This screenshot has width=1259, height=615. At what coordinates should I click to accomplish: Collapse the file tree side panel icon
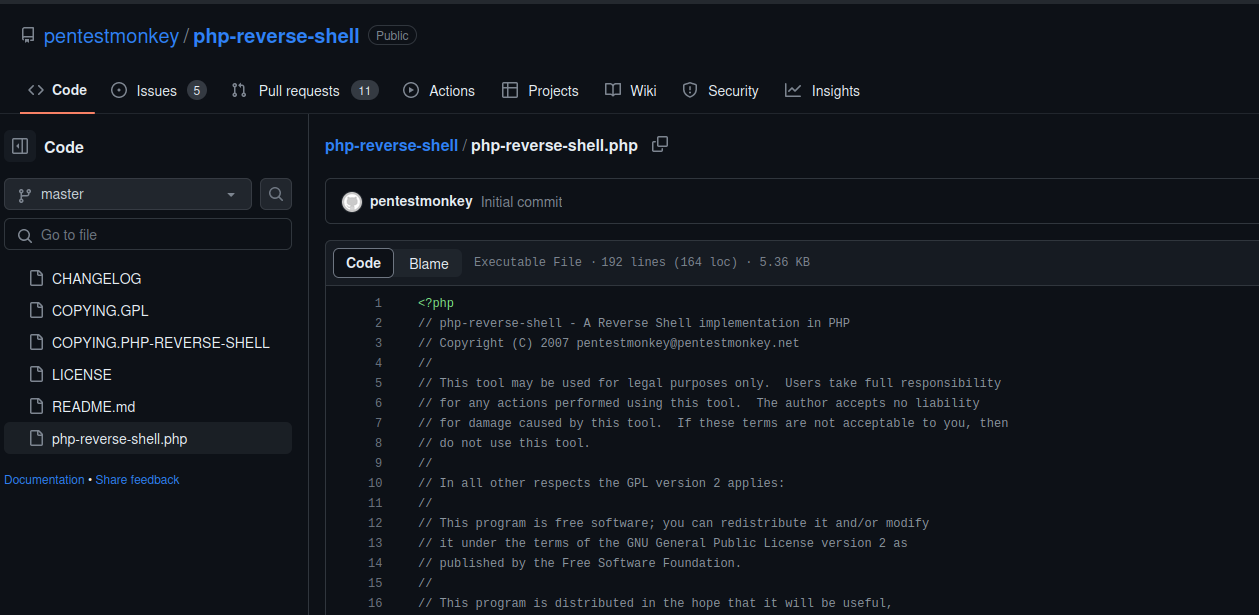pos(20,147)
